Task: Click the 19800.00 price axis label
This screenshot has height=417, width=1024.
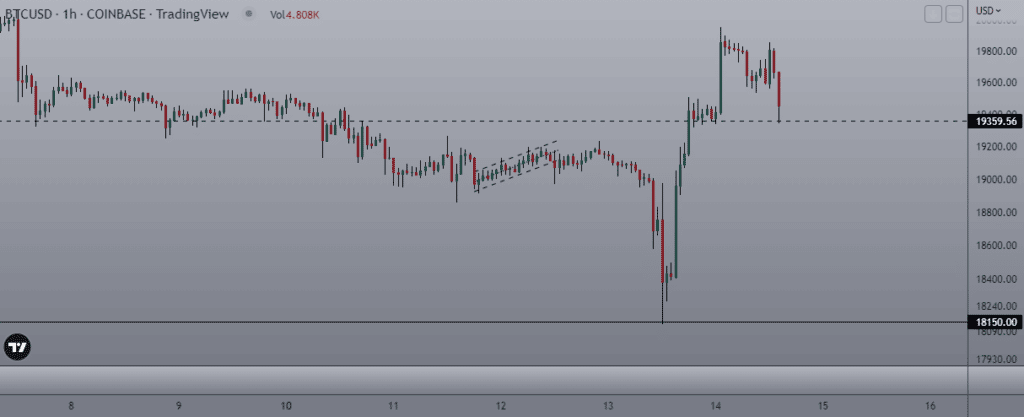Action: click(997, 51)
